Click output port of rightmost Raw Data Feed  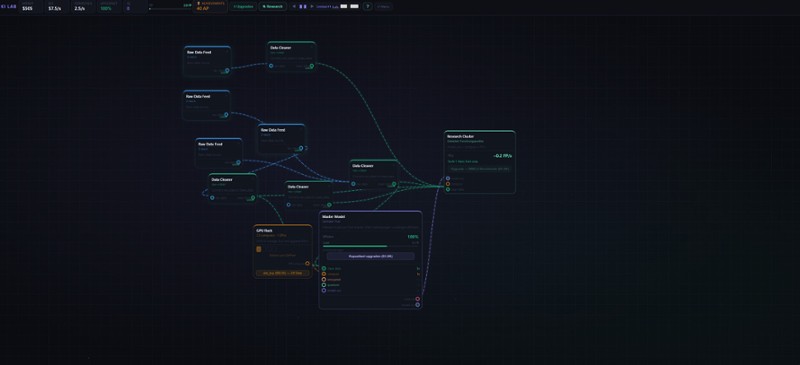pos(301,148)
